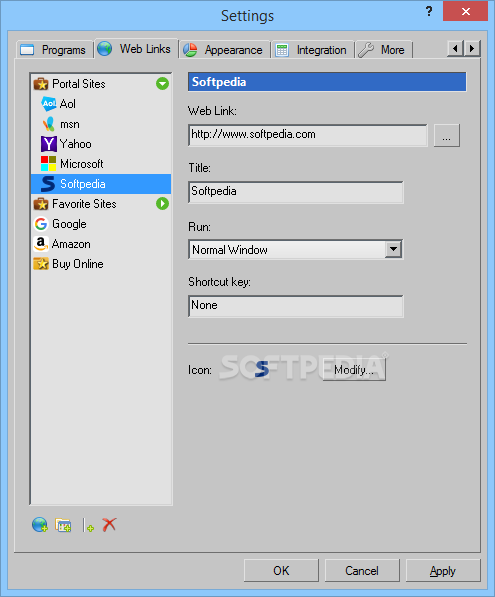Image resolution: width=495 pixels, height=597 pixels.
Task: Select the Buy Online list entry
Action: click(101, 264)
